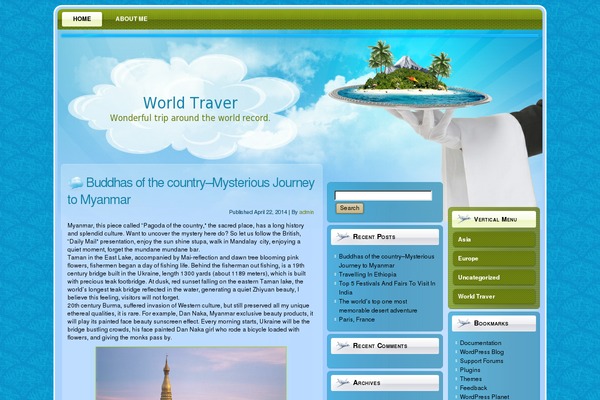Viewport: 600px width, 400px height.
Task: Click the World Traver site title
Action: tap(190, 103)
